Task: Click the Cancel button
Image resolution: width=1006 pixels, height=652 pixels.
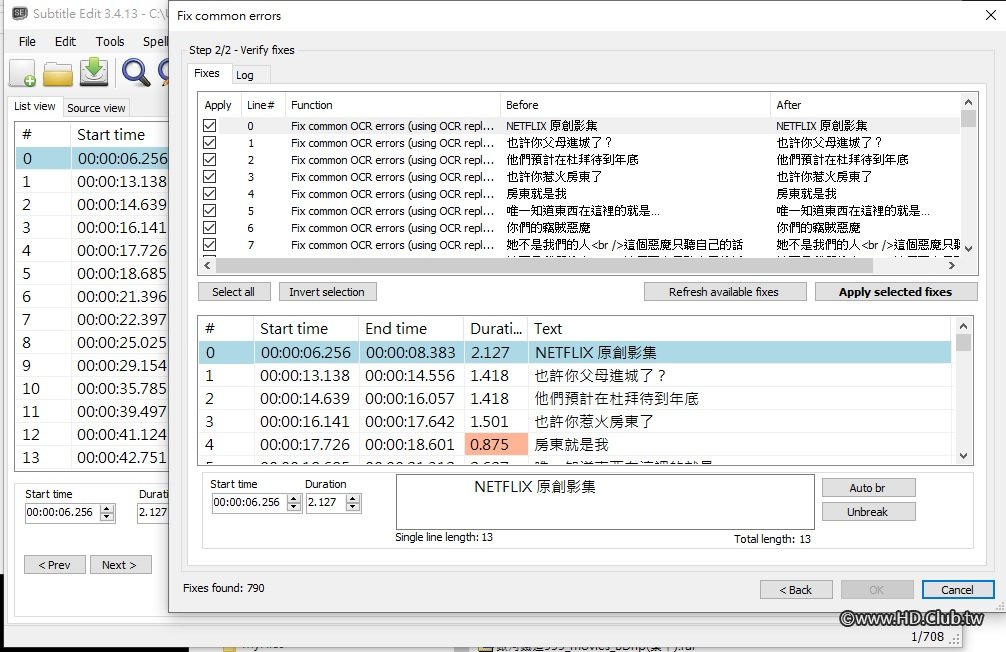Action: [x=958, y=590]
